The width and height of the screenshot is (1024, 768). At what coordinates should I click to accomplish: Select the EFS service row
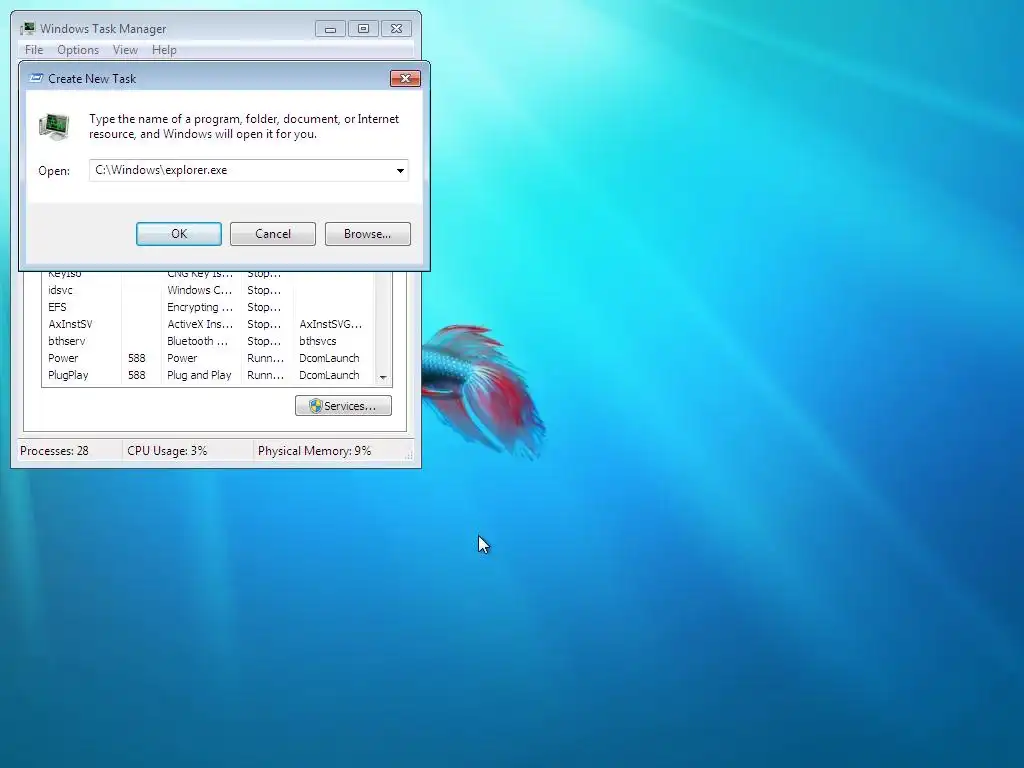(x=207, y=307)
